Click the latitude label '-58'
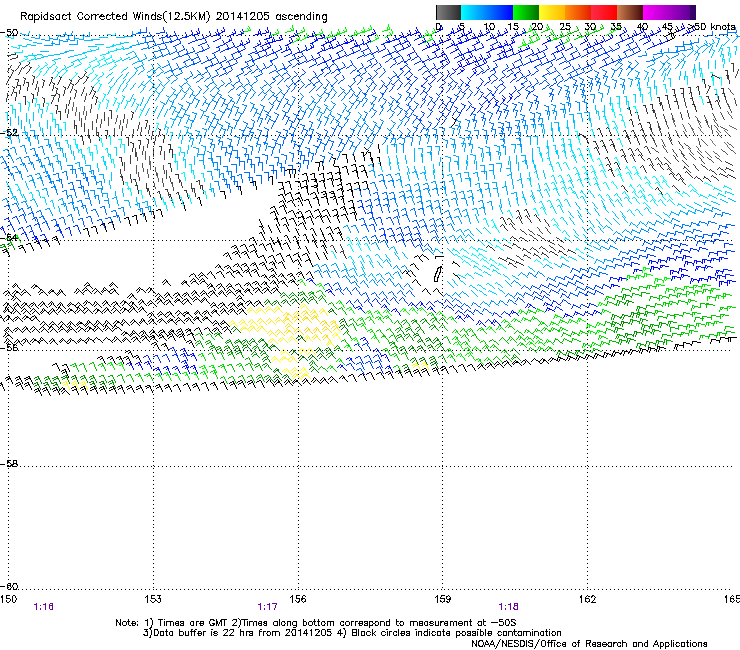This screenshot has height=650, width=740. pyautogui.click(x=9, y=464)
